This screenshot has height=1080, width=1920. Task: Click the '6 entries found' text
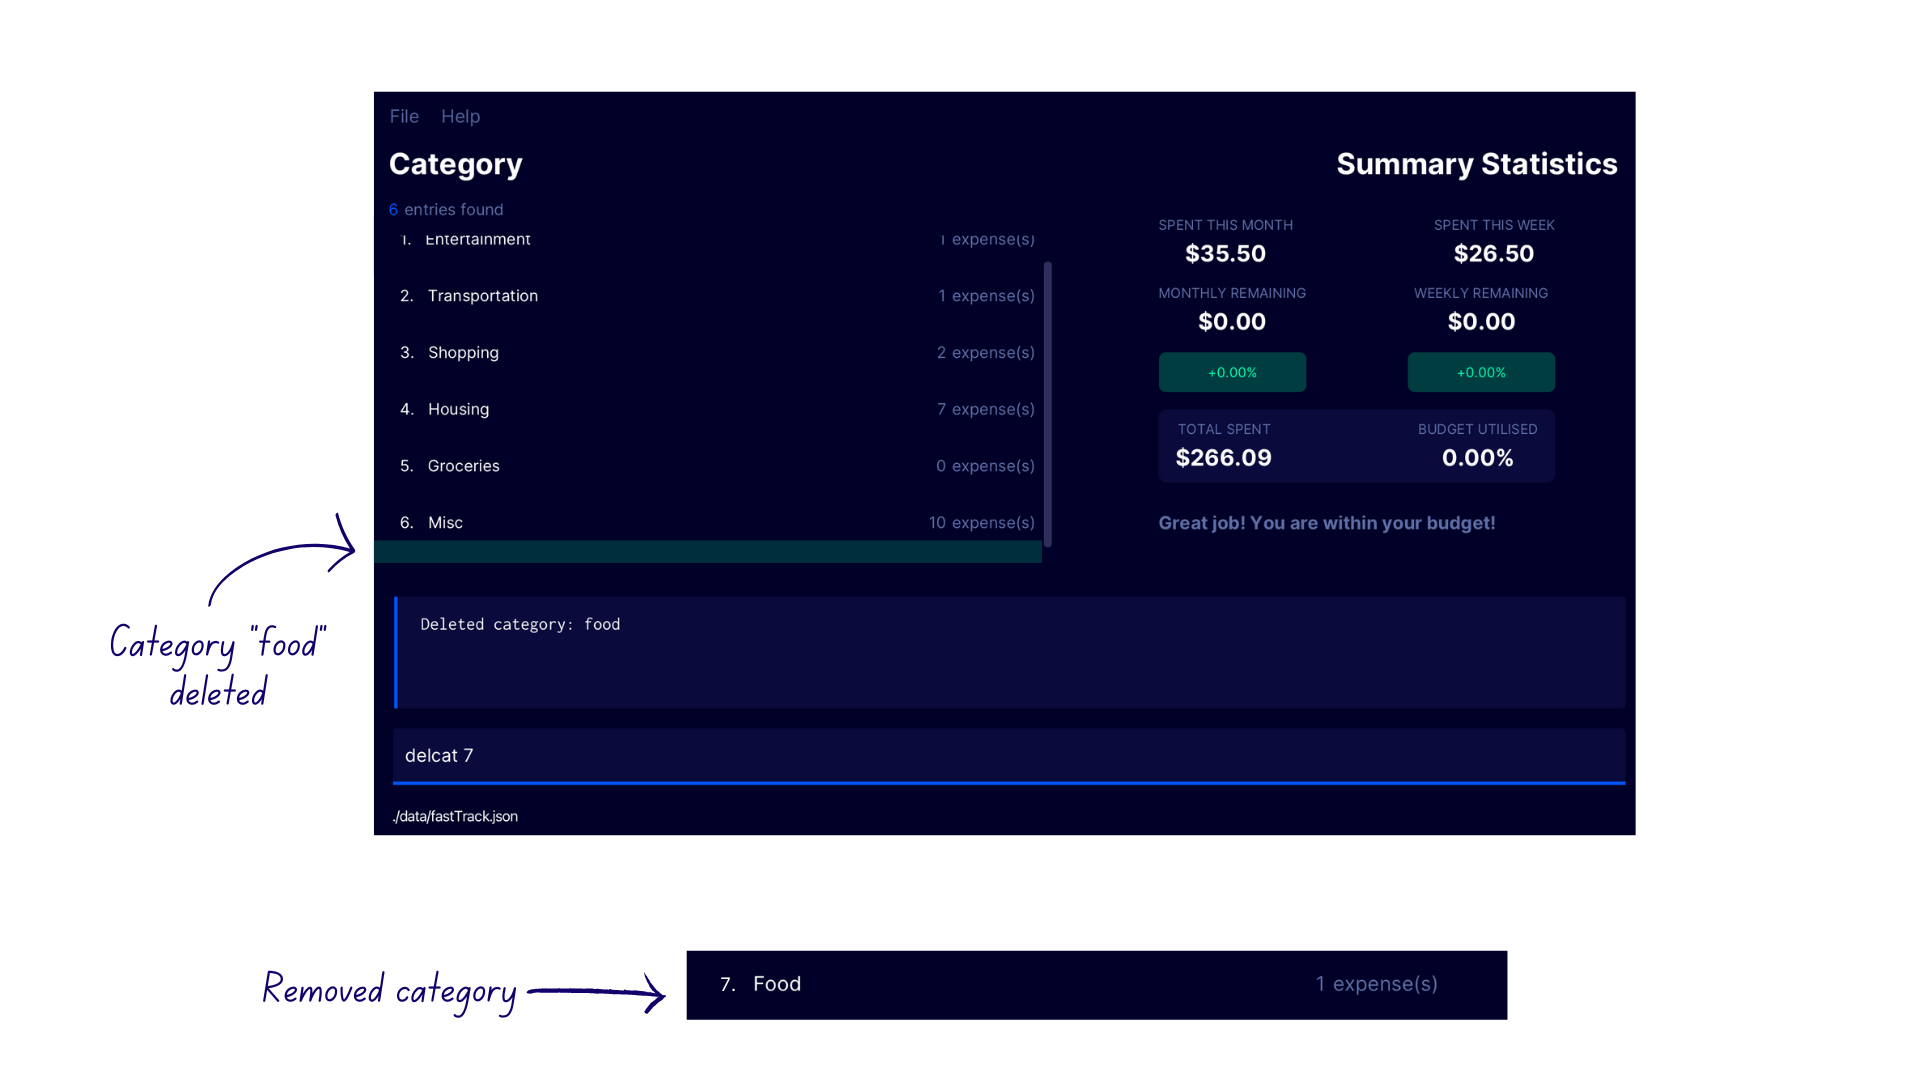point(446,209)
